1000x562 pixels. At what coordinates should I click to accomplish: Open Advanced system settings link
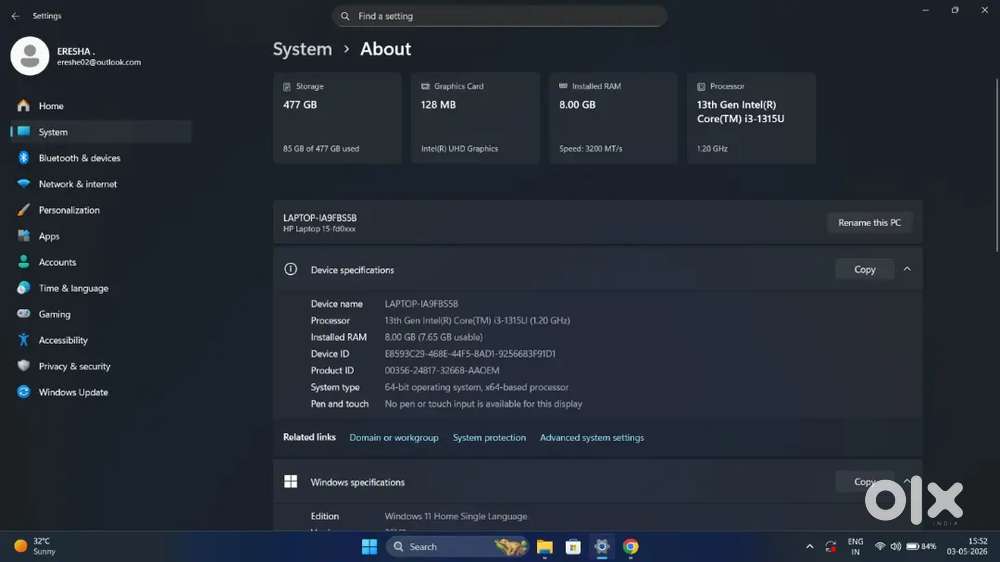[591, 438]
